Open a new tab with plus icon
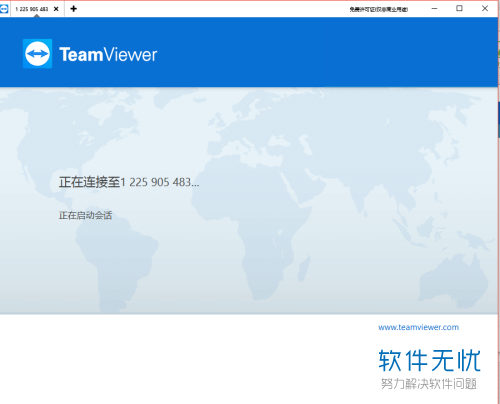The height and width of the screenshot is (404, 500). tap(74, 9)
